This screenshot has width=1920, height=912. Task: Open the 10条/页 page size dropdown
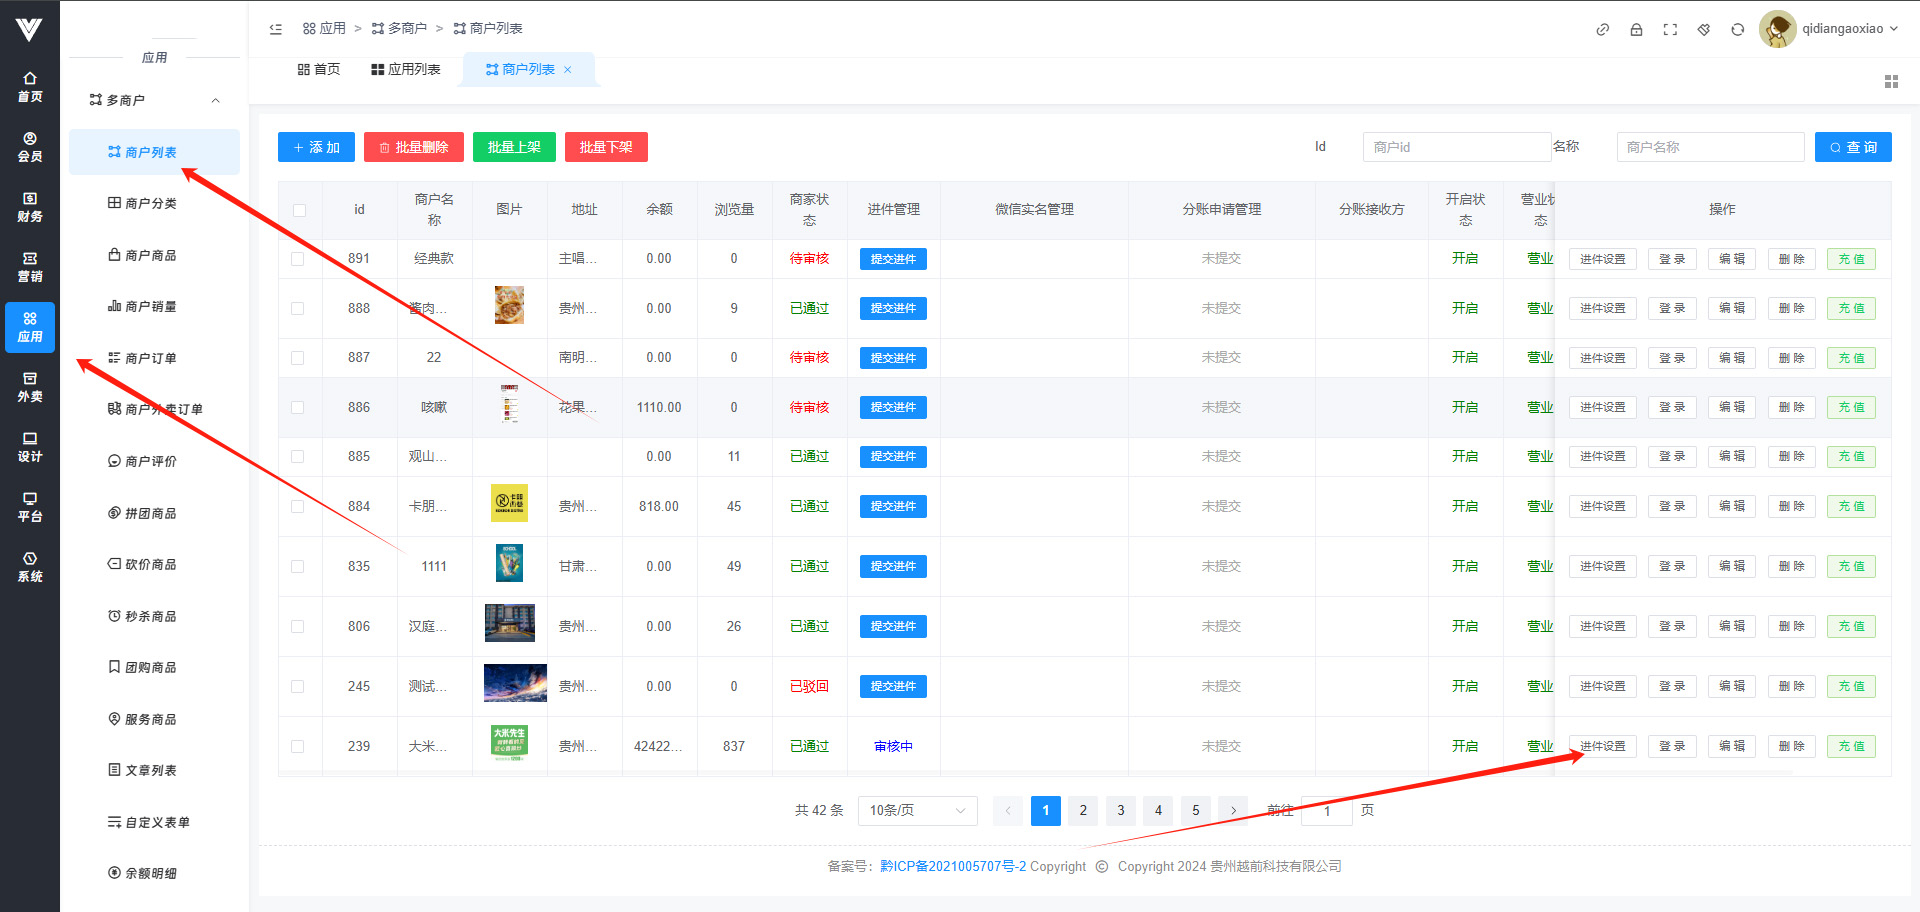click(917, 810)
